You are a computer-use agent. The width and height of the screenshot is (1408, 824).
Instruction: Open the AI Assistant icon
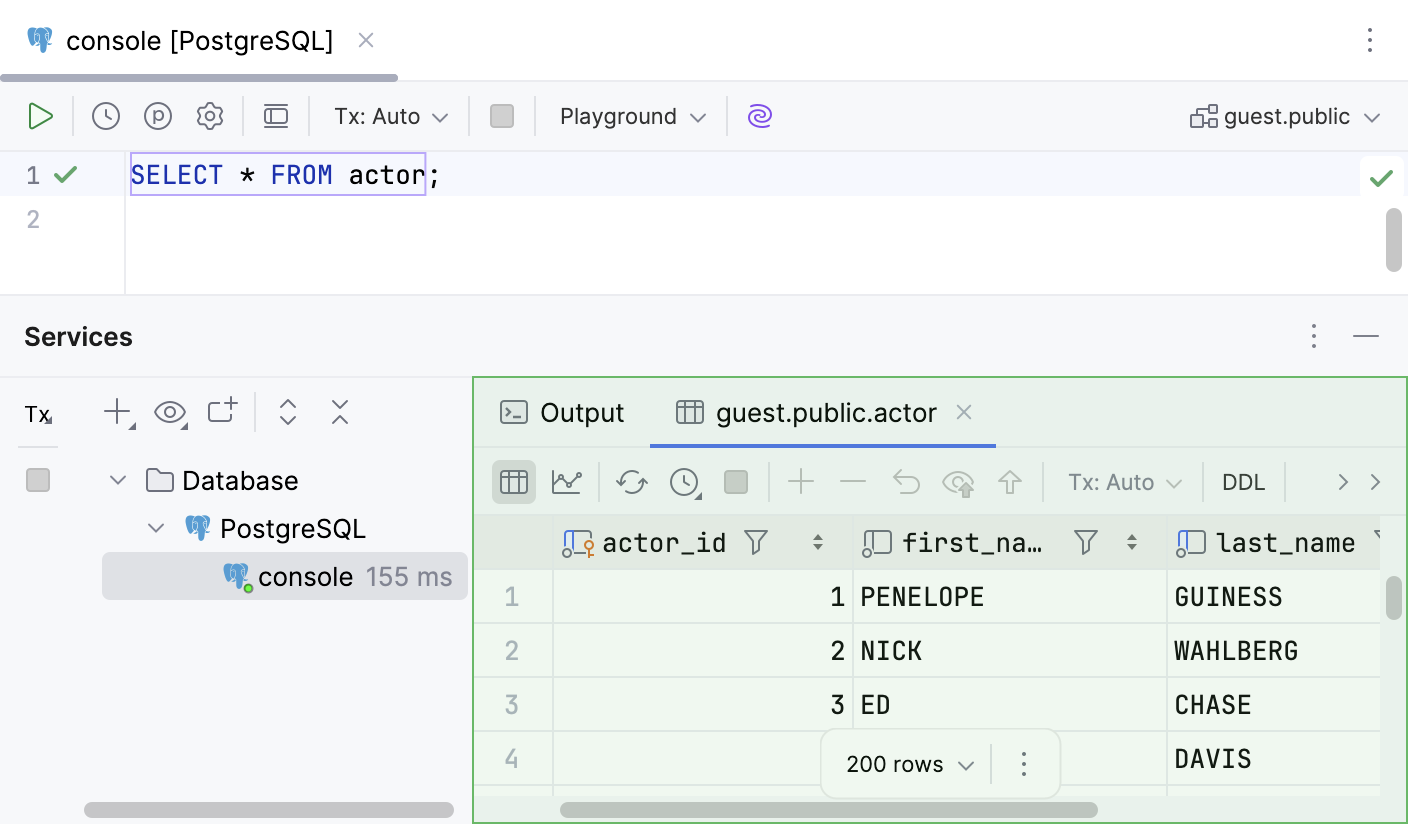760,116
